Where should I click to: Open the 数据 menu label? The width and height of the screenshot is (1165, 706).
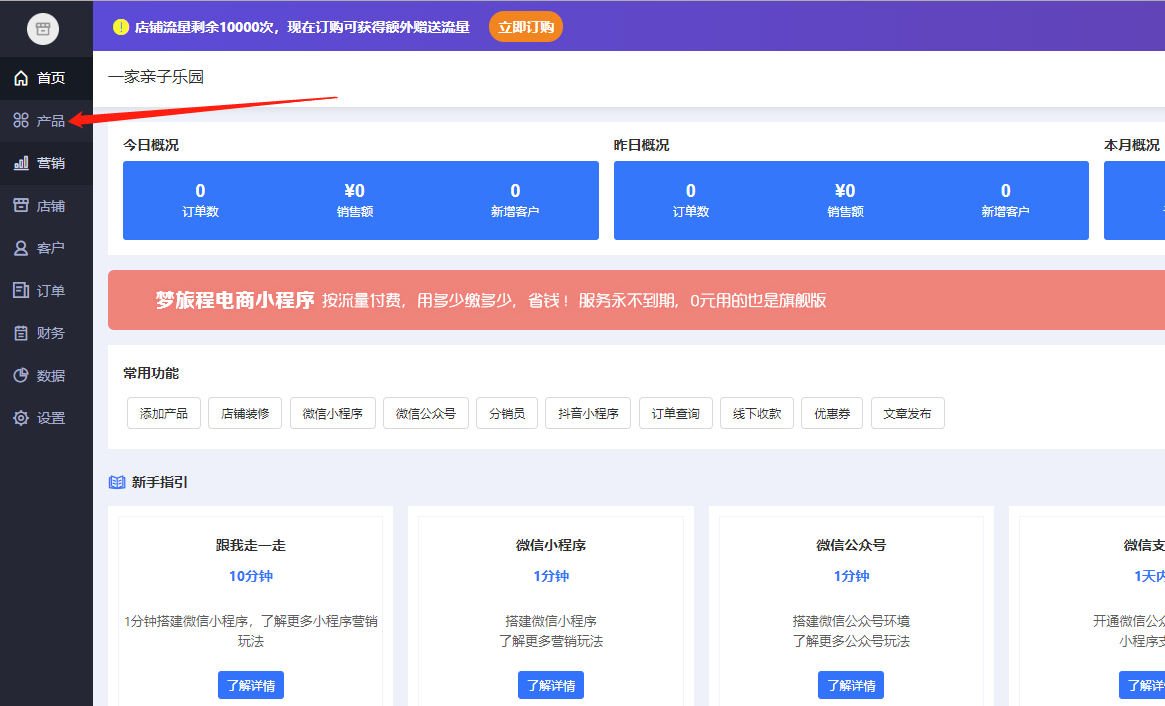[51, 375]
